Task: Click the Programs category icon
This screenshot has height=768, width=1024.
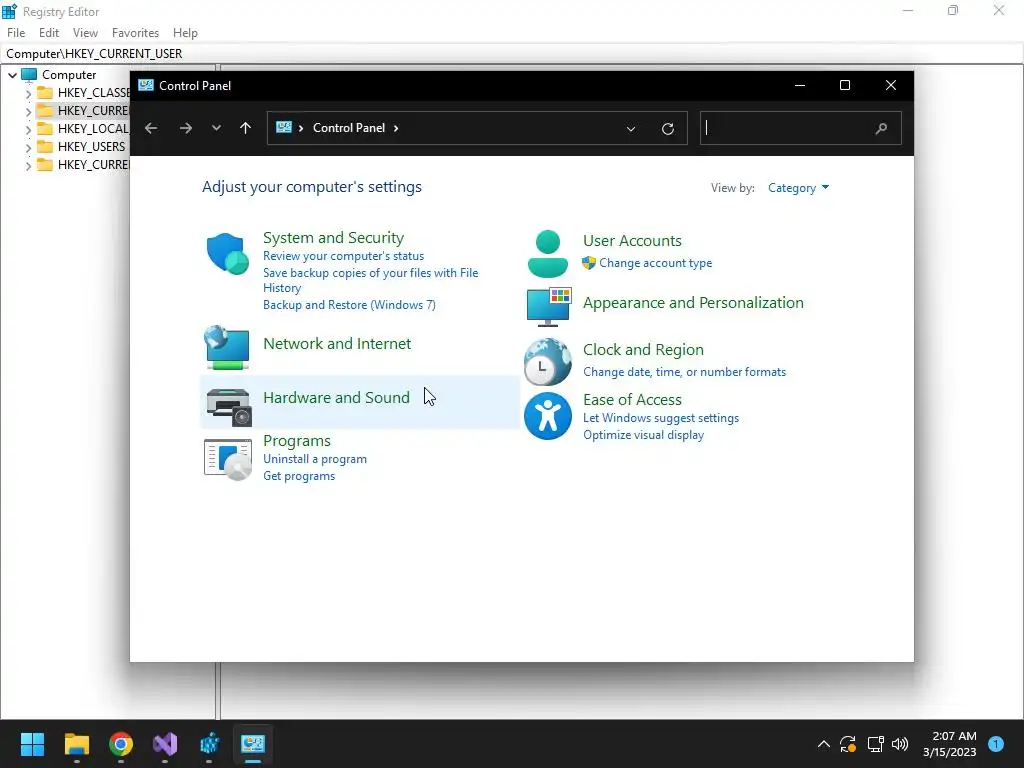Action: pos(227,460)
